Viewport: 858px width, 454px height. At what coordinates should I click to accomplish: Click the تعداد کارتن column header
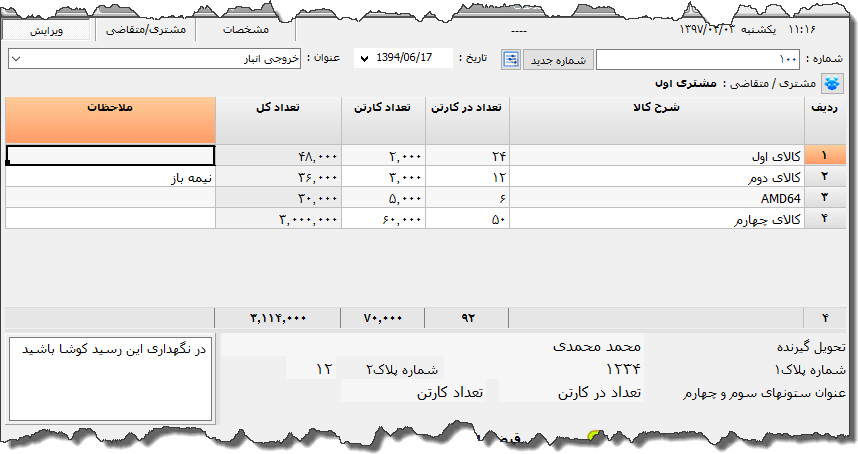[x=383, y=120]
